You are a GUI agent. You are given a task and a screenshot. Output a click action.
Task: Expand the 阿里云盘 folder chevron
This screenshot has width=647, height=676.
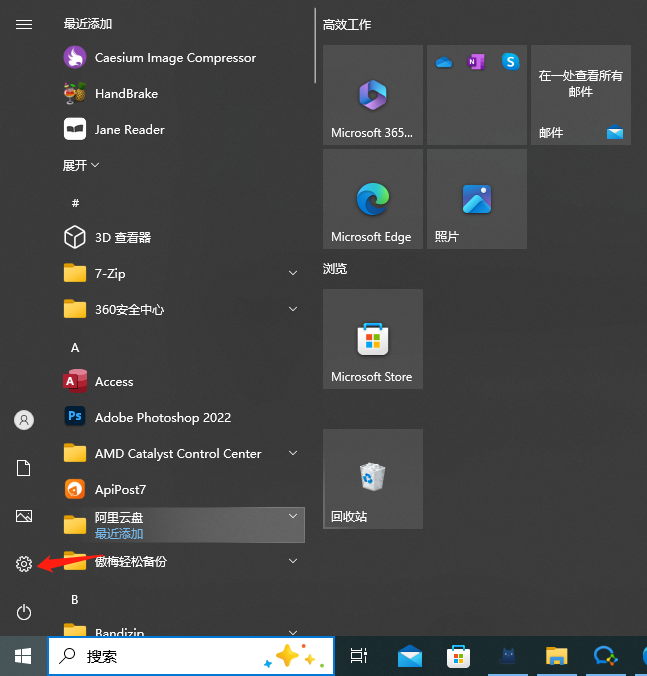click(293, 516)
